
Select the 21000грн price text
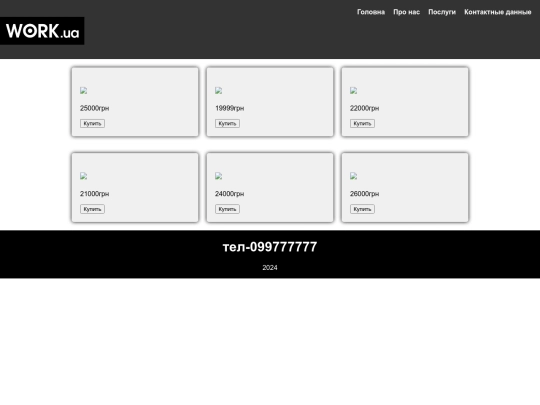(x=94, y=194)
